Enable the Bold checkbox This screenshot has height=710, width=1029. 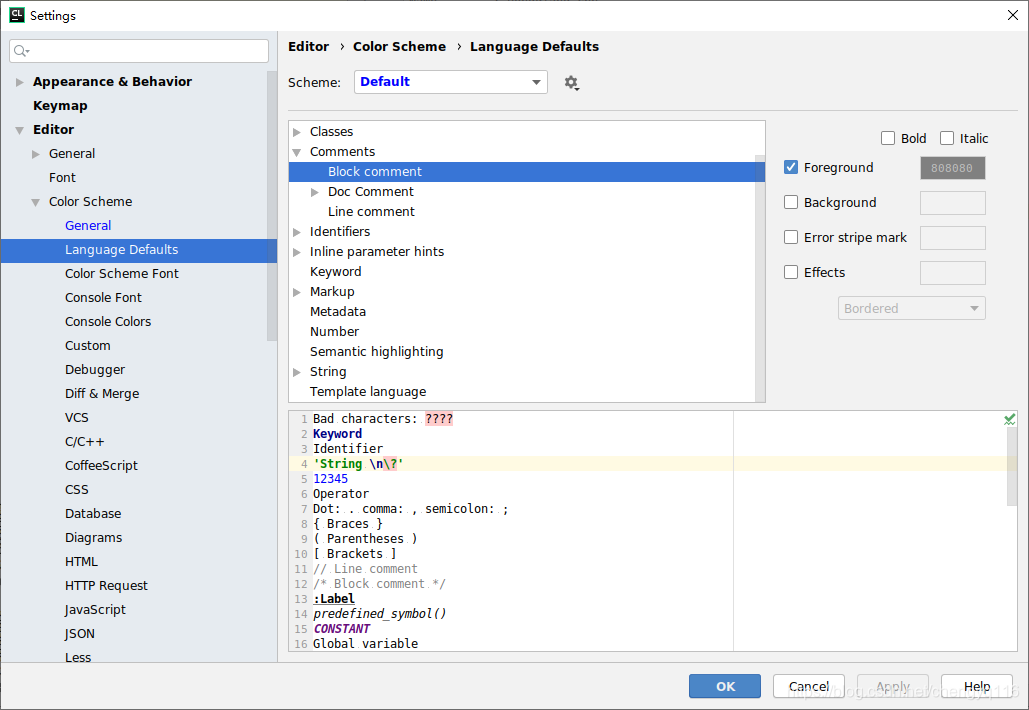tap(888, 138)
